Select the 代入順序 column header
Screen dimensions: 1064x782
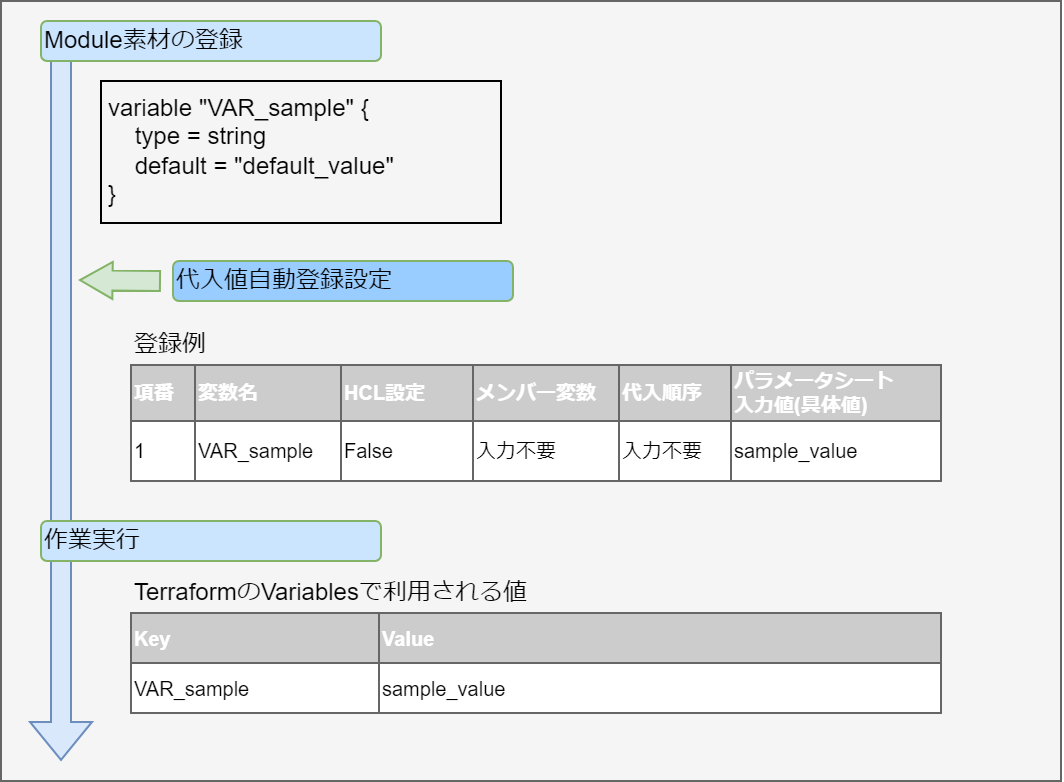(x=674, y=393)
